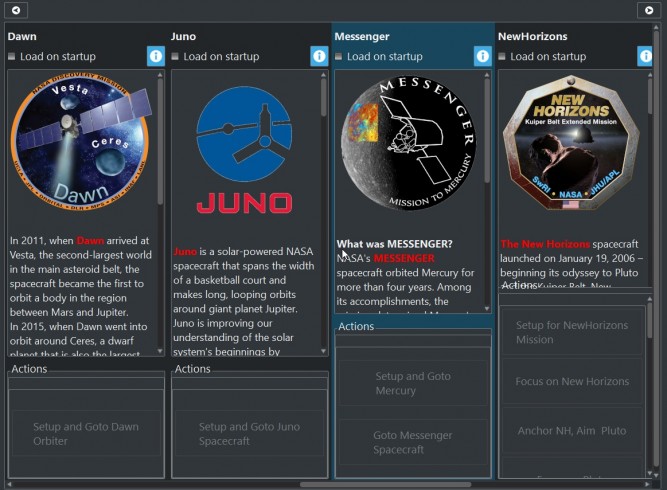Click the Dawn description scroll-down arrow
Viewport: 667px width, 490px height.
point(160,351)
